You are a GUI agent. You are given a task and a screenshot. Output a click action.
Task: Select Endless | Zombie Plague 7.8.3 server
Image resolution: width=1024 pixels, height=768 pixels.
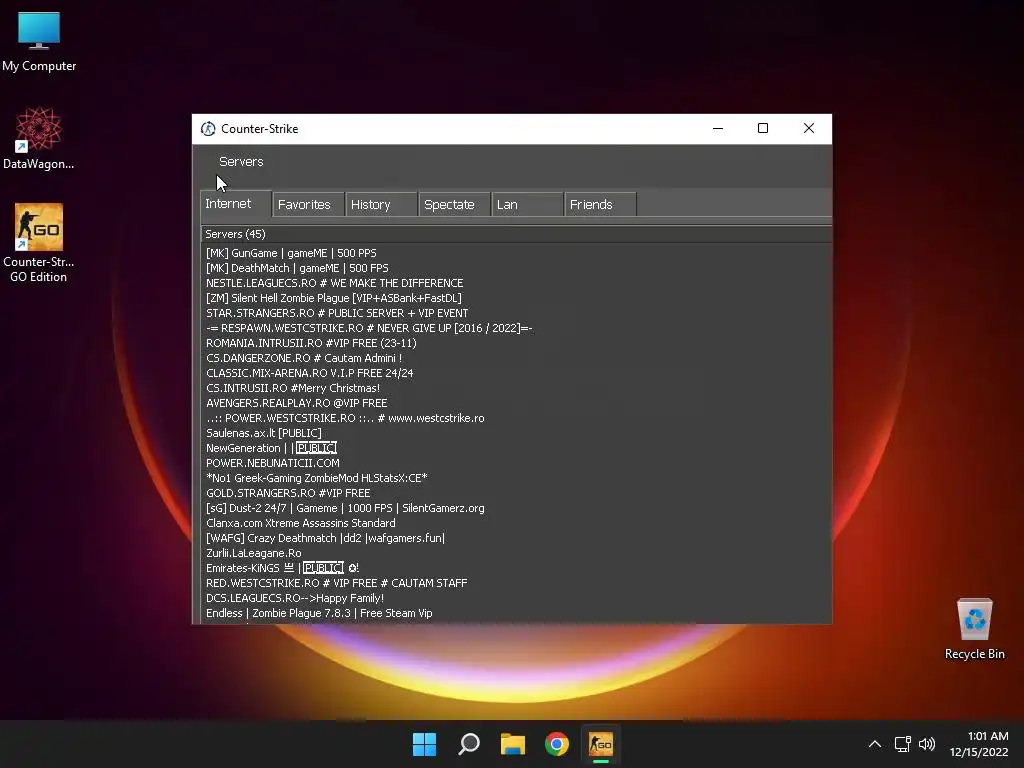click(x=516, y=614)
